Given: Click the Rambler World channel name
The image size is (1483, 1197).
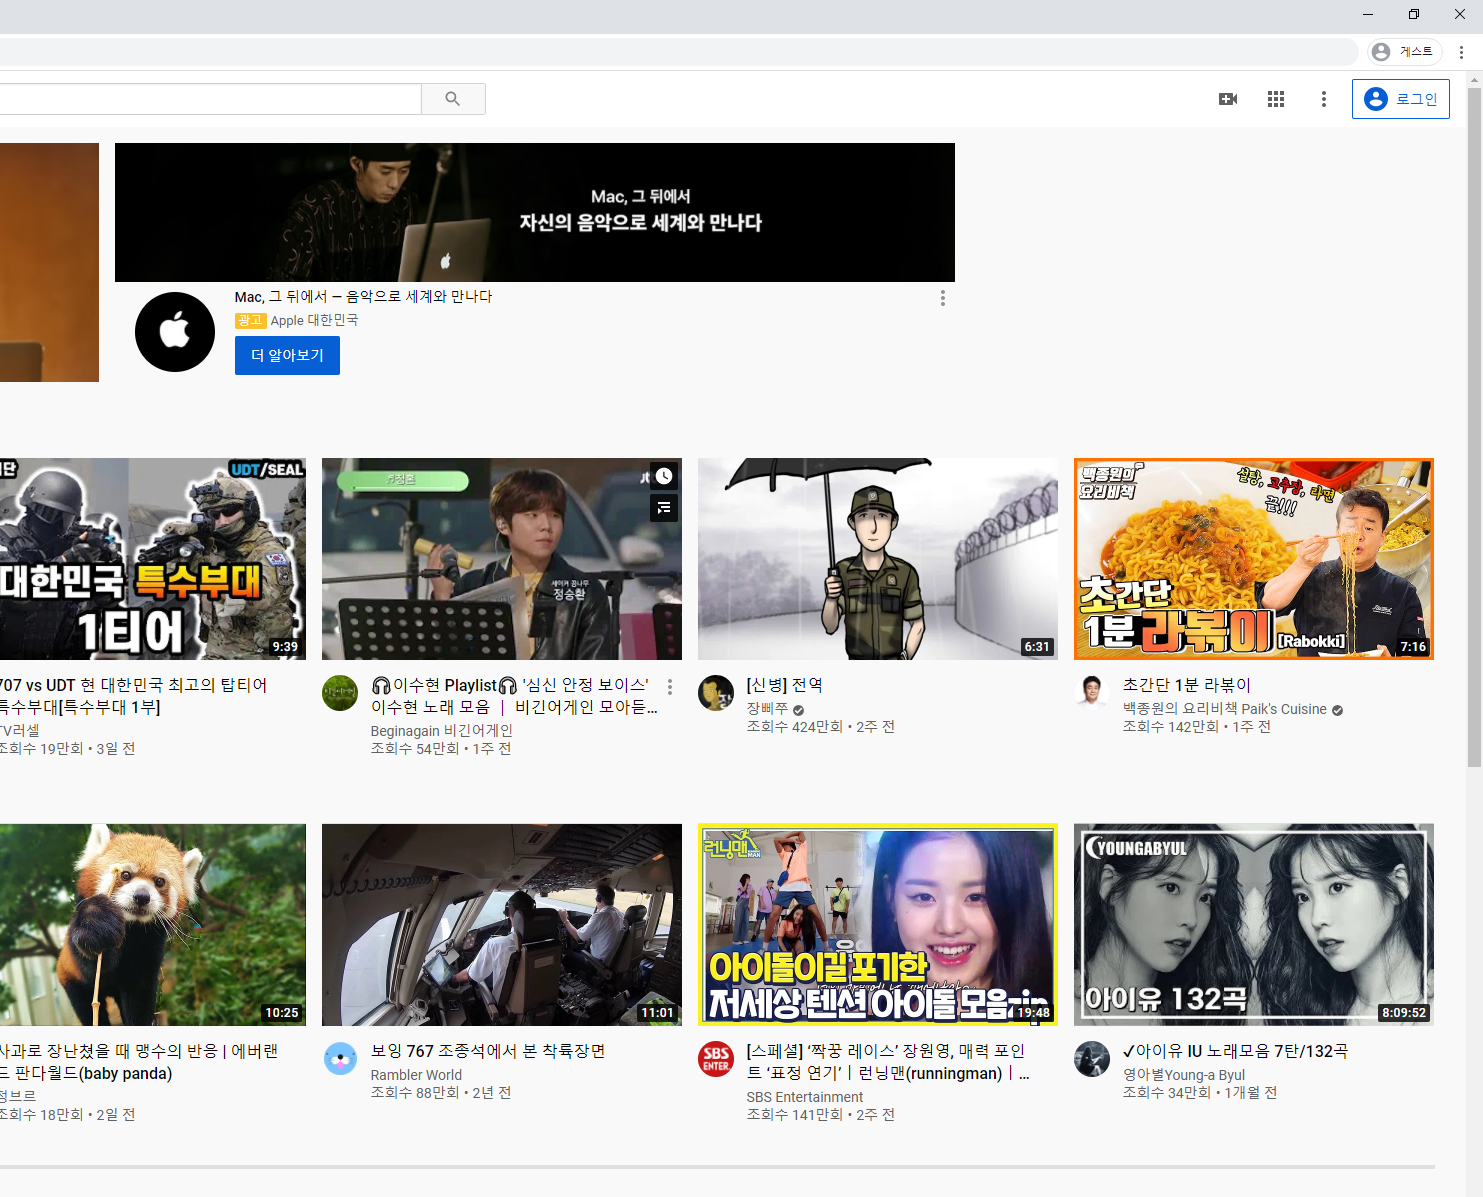Looking at the screenshot, I should click(417, 1075).
